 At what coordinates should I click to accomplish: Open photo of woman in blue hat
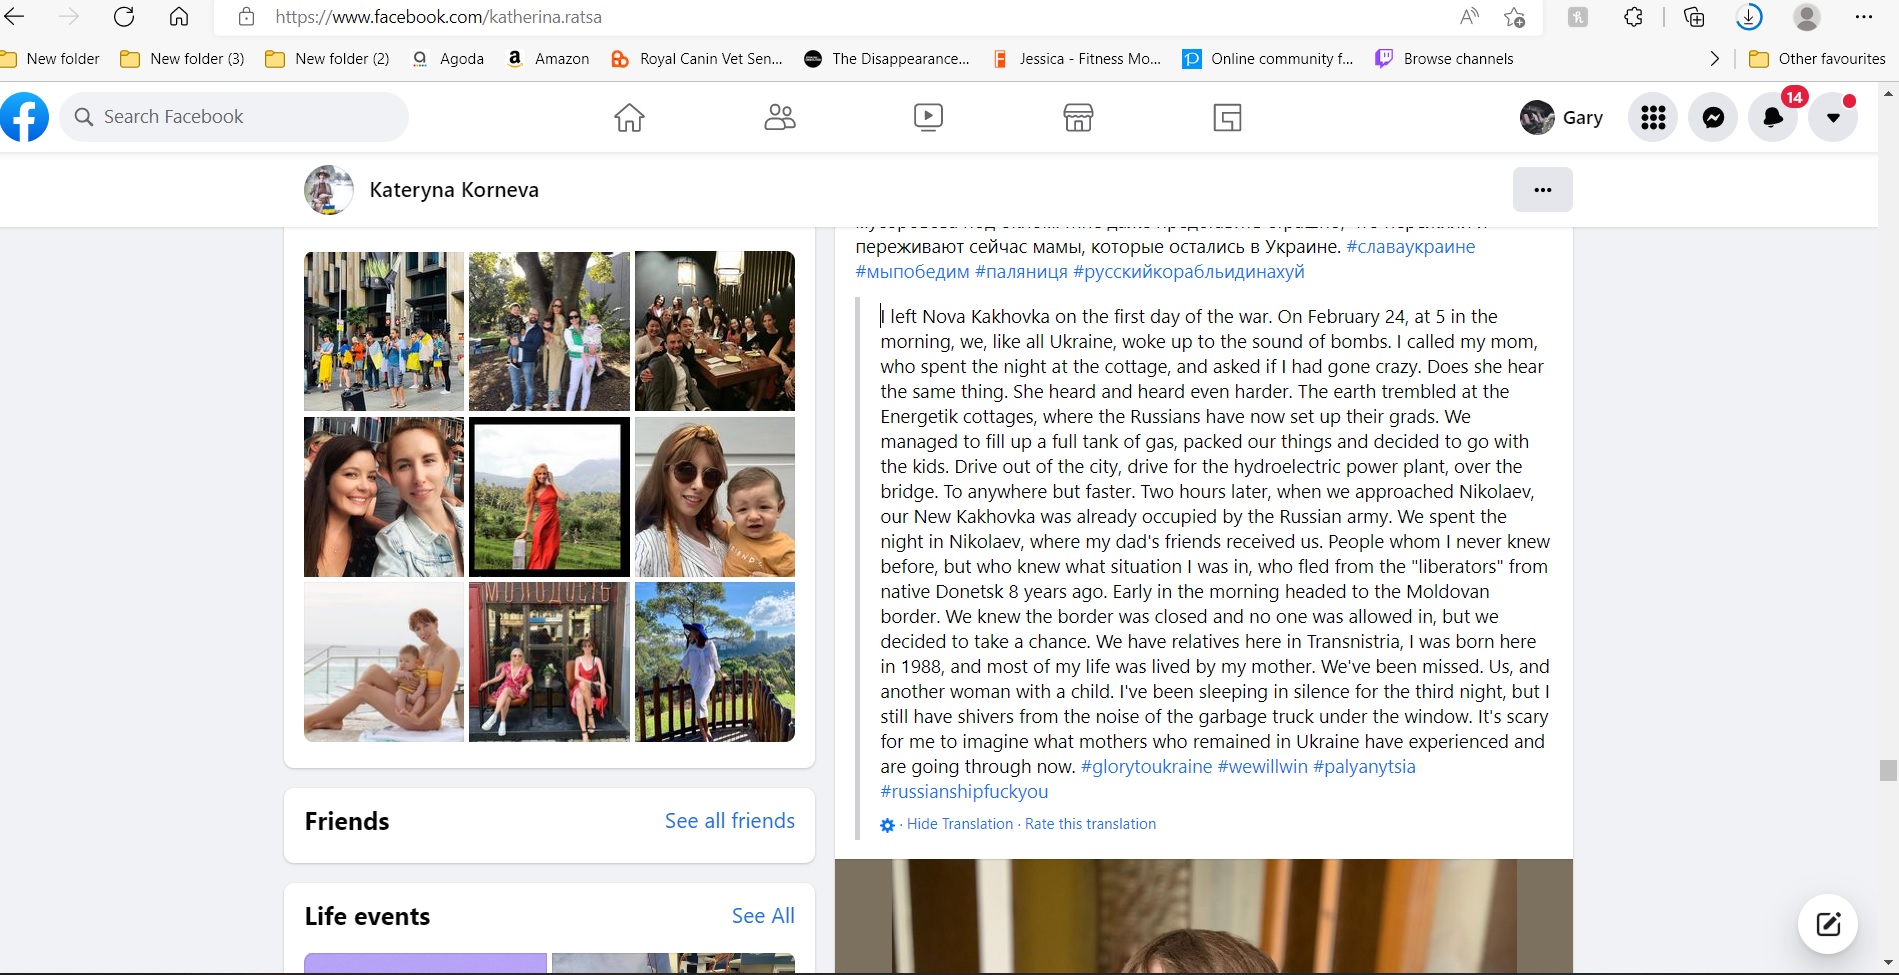pos(715,662)
